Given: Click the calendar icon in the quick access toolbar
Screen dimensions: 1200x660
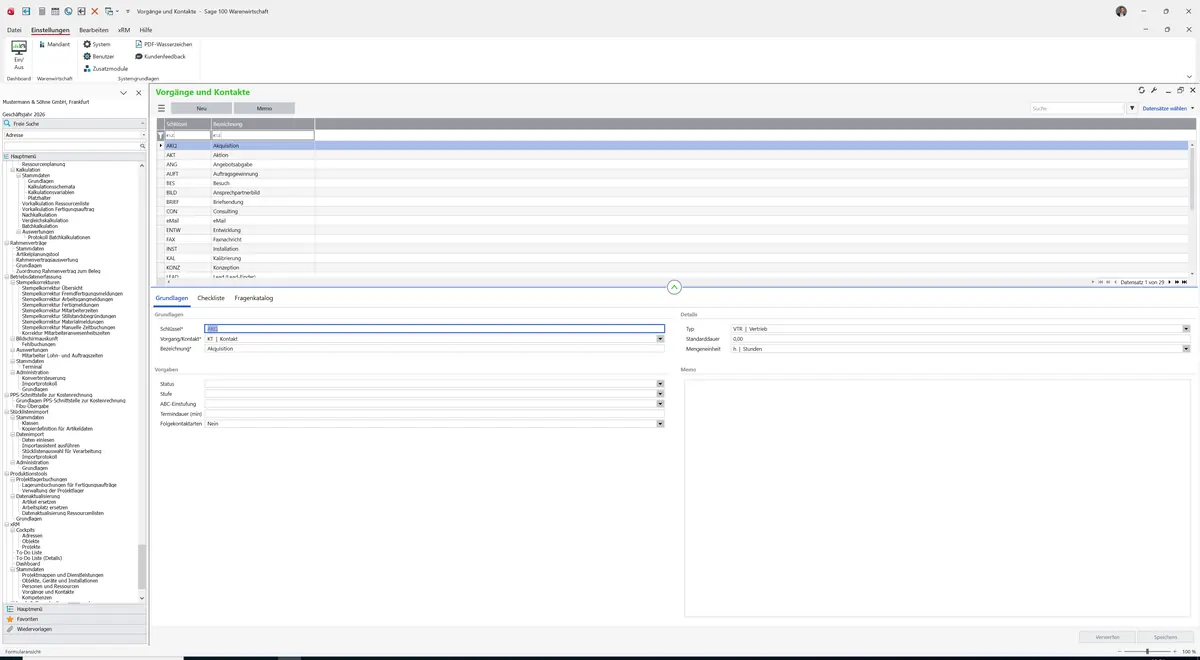Looking at the screenshot, I should pyautogui.click(x=55, y=11).
